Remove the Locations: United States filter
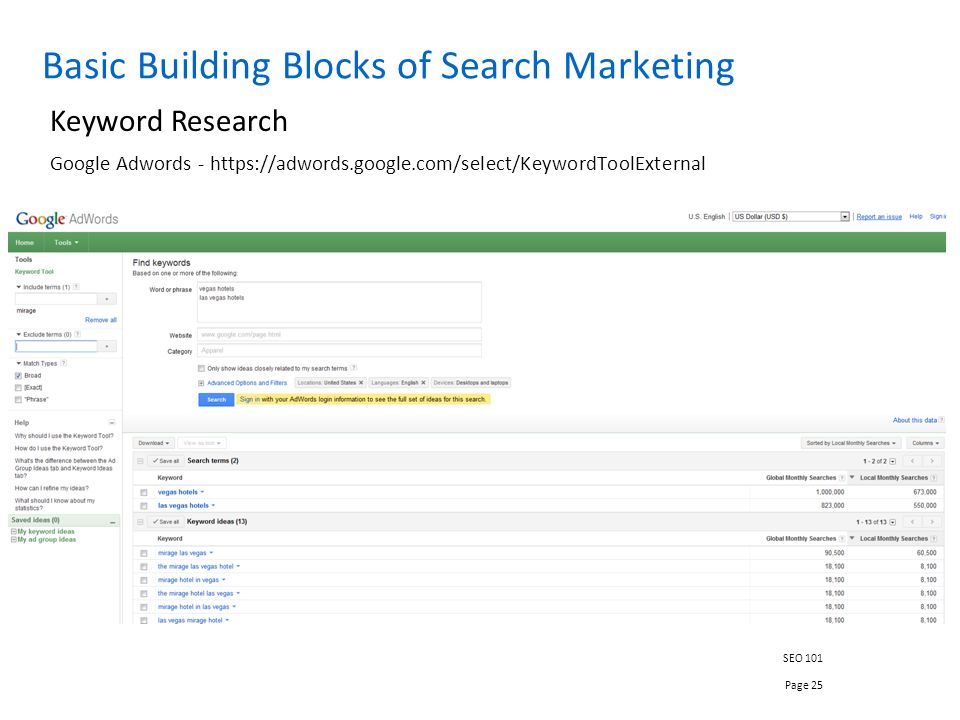960x720 pixels. (361, 383)
